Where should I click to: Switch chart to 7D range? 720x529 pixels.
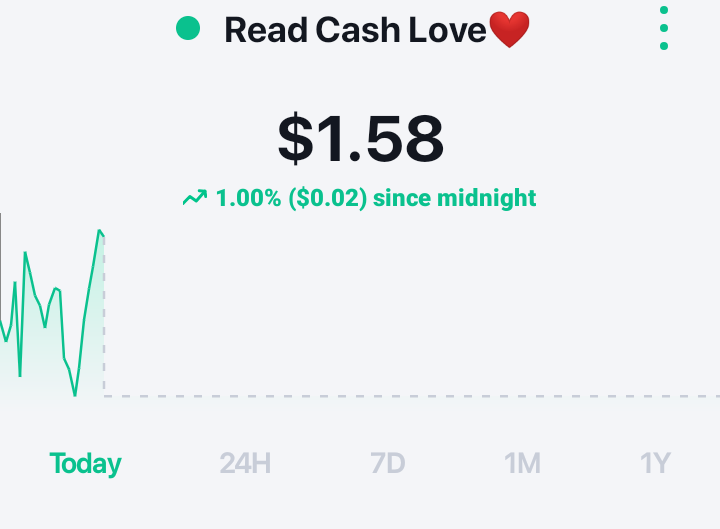click(388, 463)
